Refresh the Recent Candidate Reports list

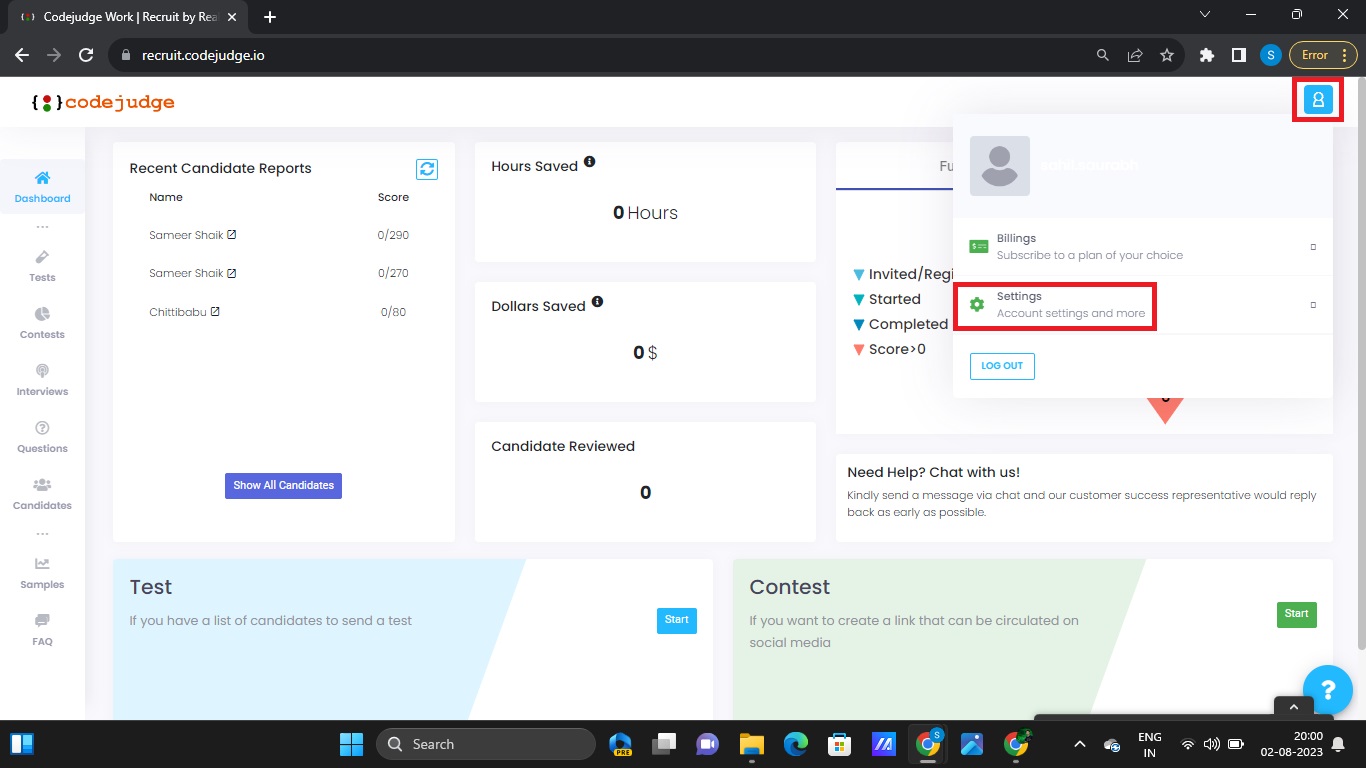tap(427, 169)
